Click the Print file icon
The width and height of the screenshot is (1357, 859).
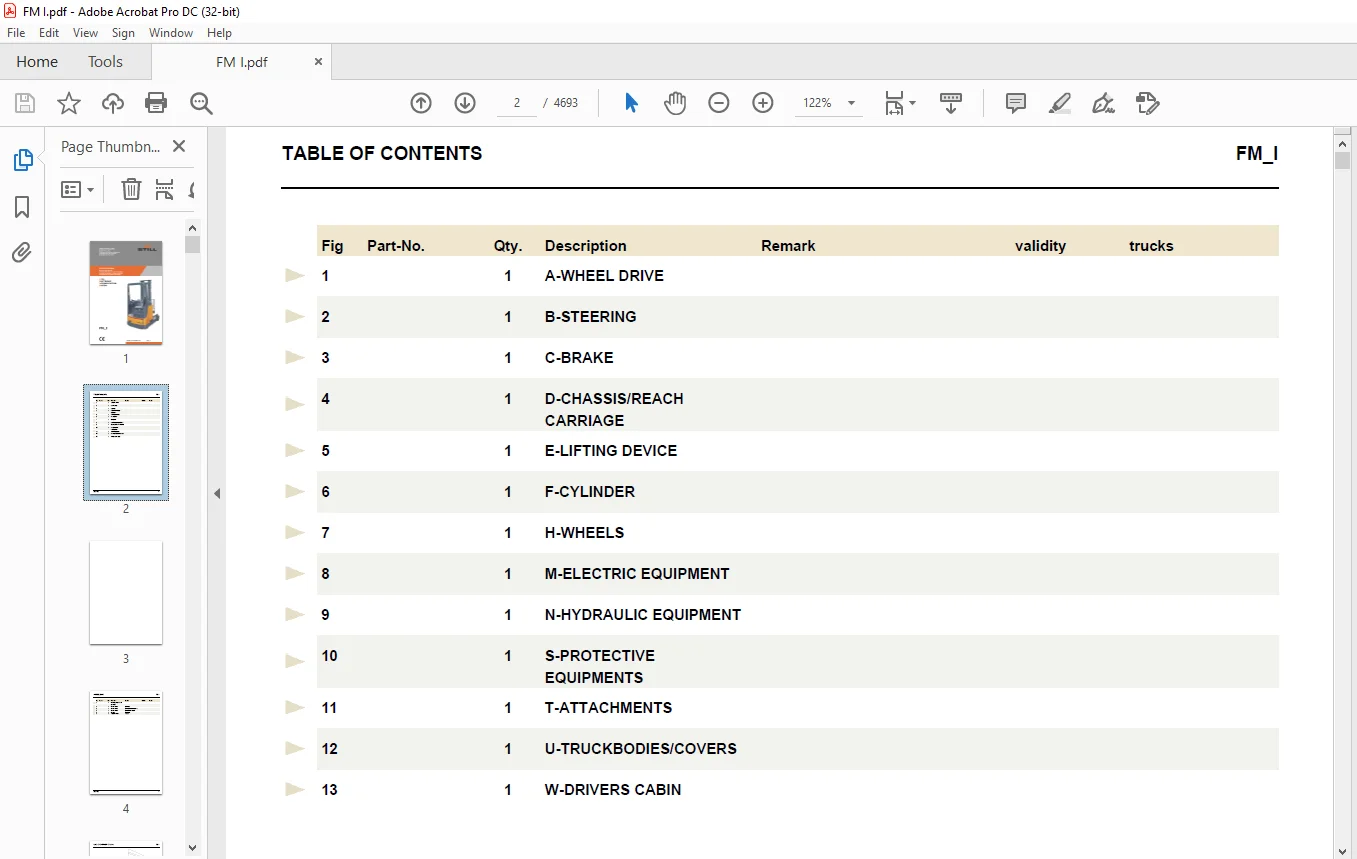click(x=156, y=103)
